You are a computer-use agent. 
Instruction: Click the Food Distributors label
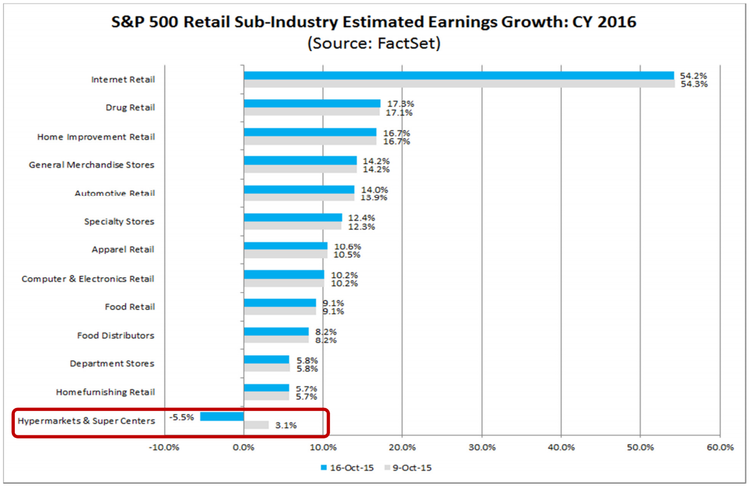116,336
